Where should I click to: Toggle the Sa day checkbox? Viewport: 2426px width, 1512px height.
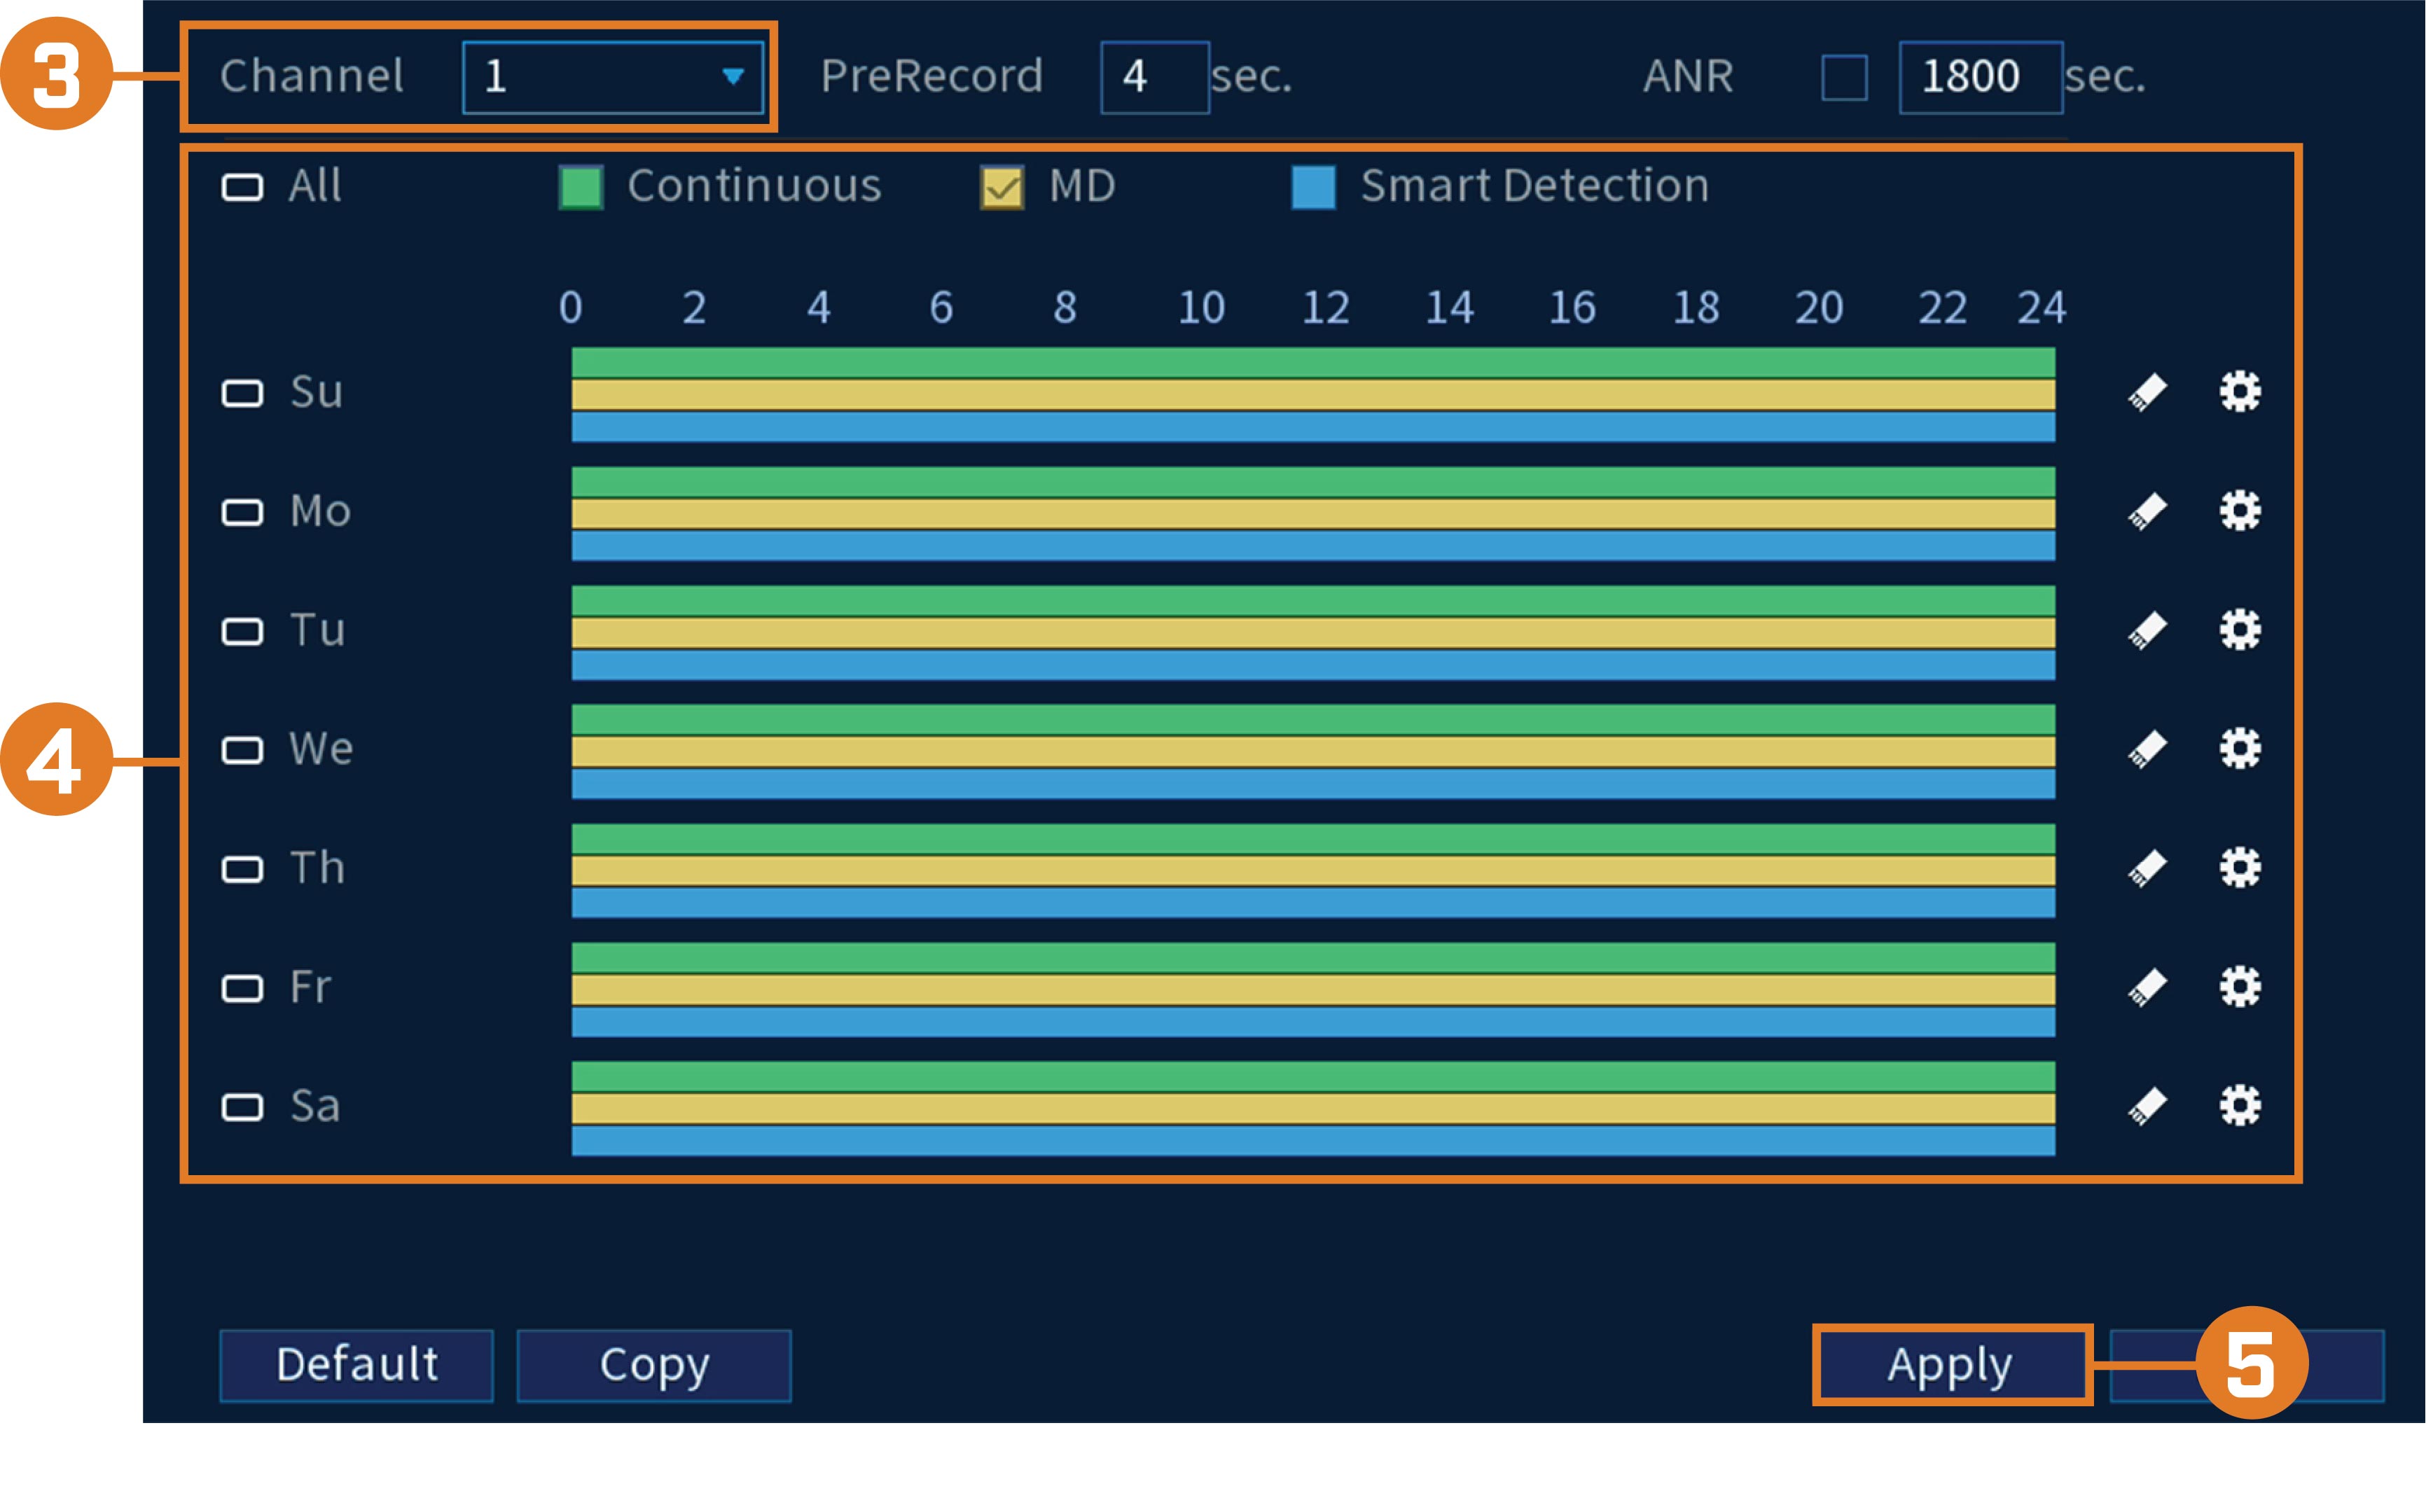(x=242, y=1107)
